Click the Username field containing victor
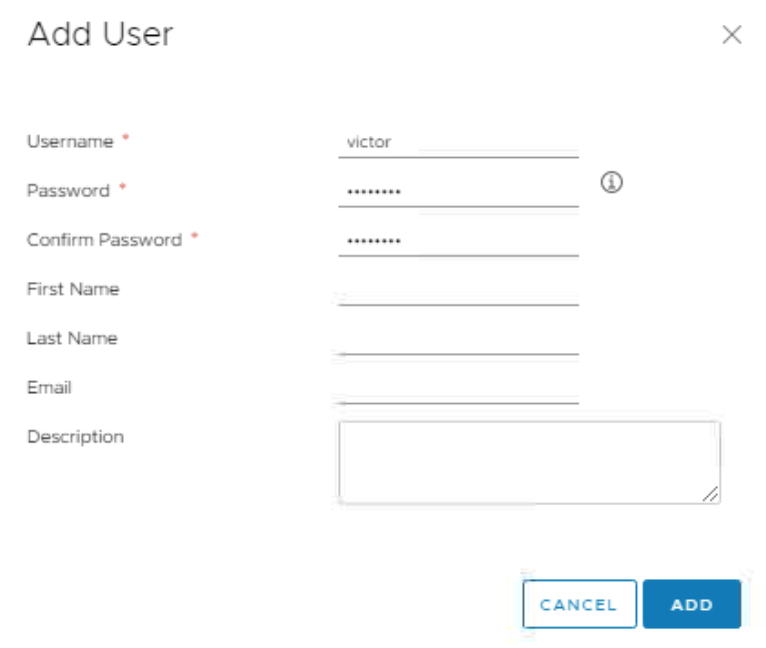Image resolution: width=766 pixels, height=648 pixels. [x=458, y=143]
